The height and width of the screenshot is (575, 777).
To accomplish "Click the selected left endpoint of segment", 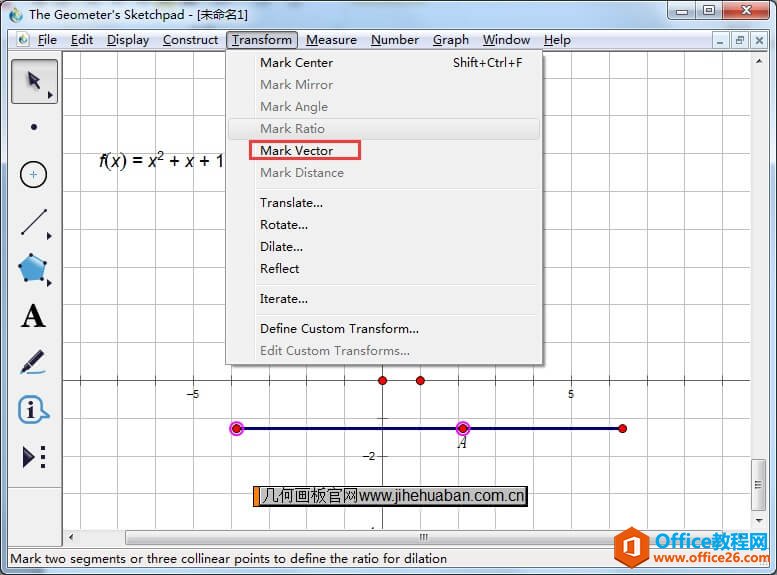I will tap(237, 428).
